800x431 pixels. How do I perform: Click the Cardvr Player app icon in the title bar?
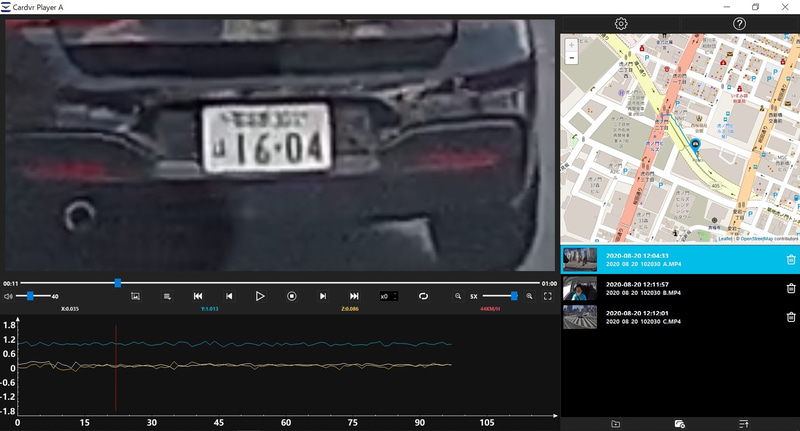pyautogui.click(x=6, y=7)
